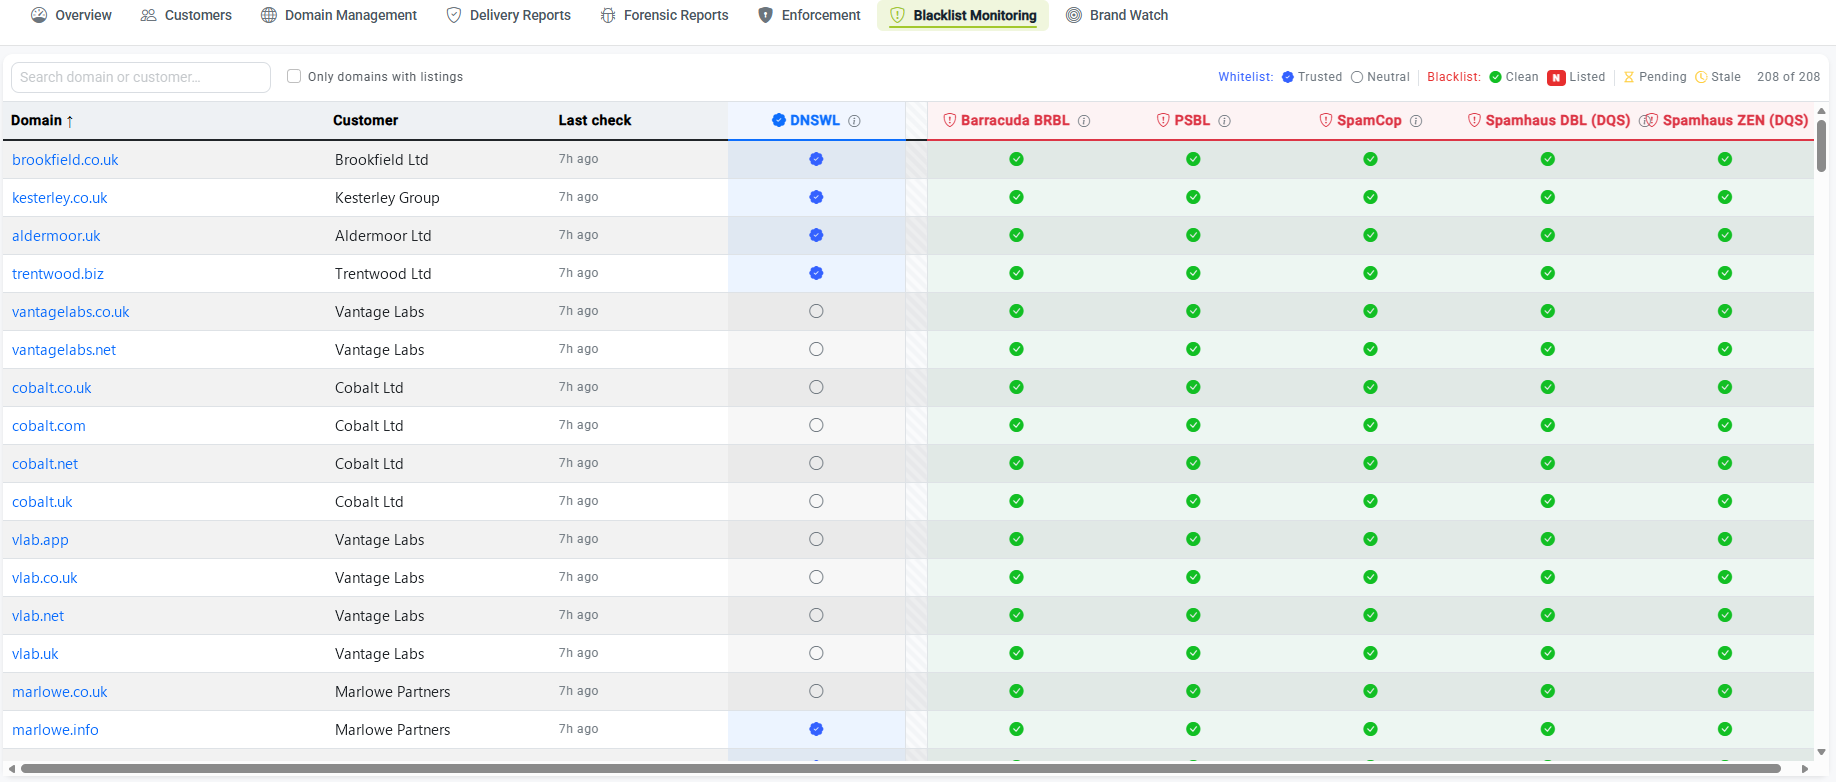
Task: Click trentwood.biz Barracuda BRBL clean checkmark
Action: pyautogui.click(x=1016, y=273)
